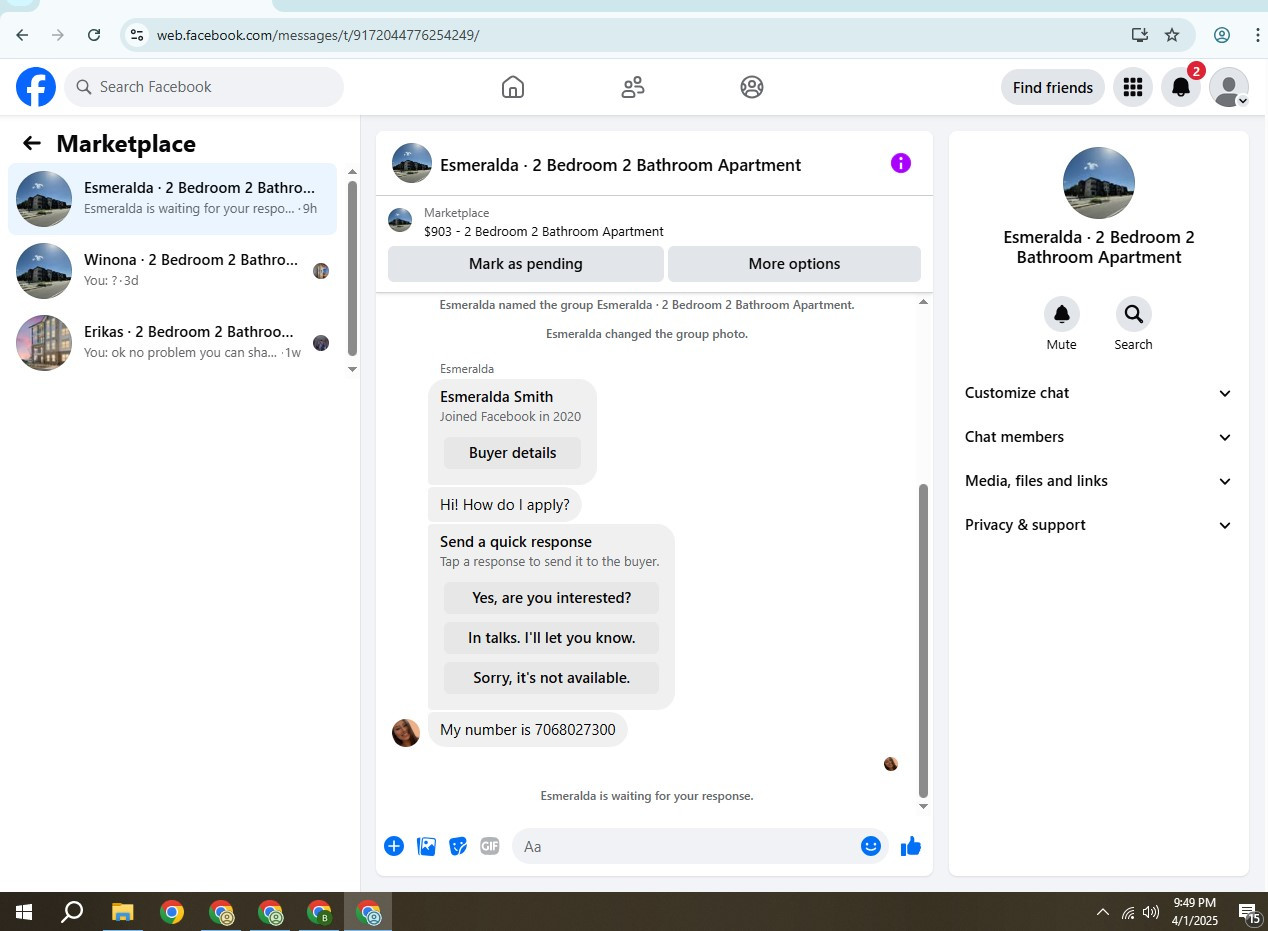This screenshot has height=931, width=1268.
Task: Go to the Home feed icon
Action: (x=512, y=87)
